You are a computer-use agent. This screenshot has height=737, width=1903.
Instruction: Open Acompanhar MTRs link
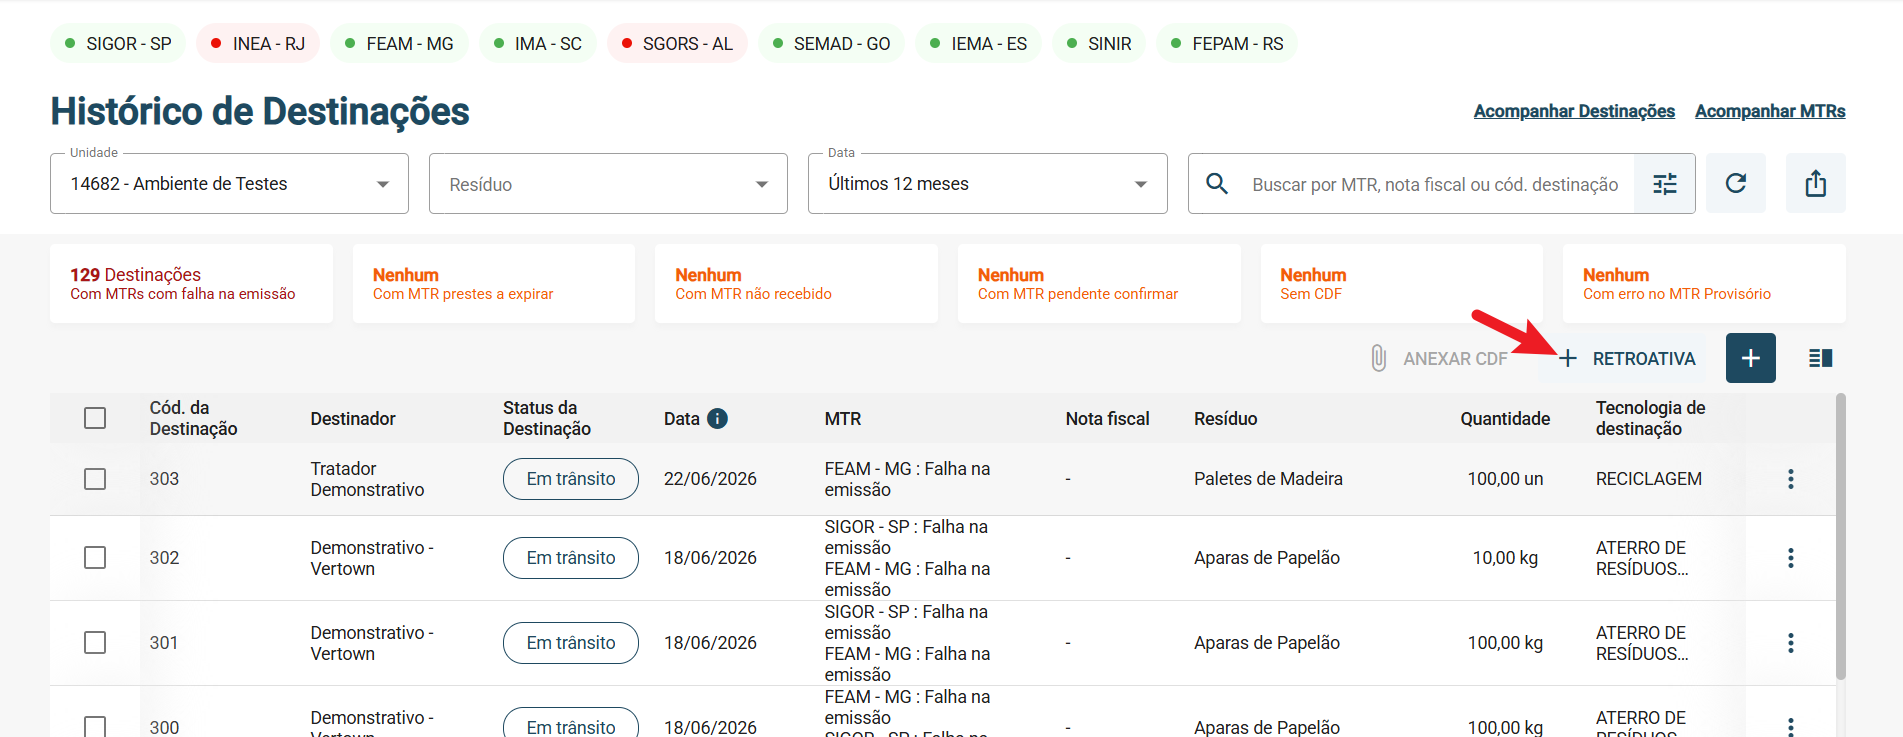1770,111
